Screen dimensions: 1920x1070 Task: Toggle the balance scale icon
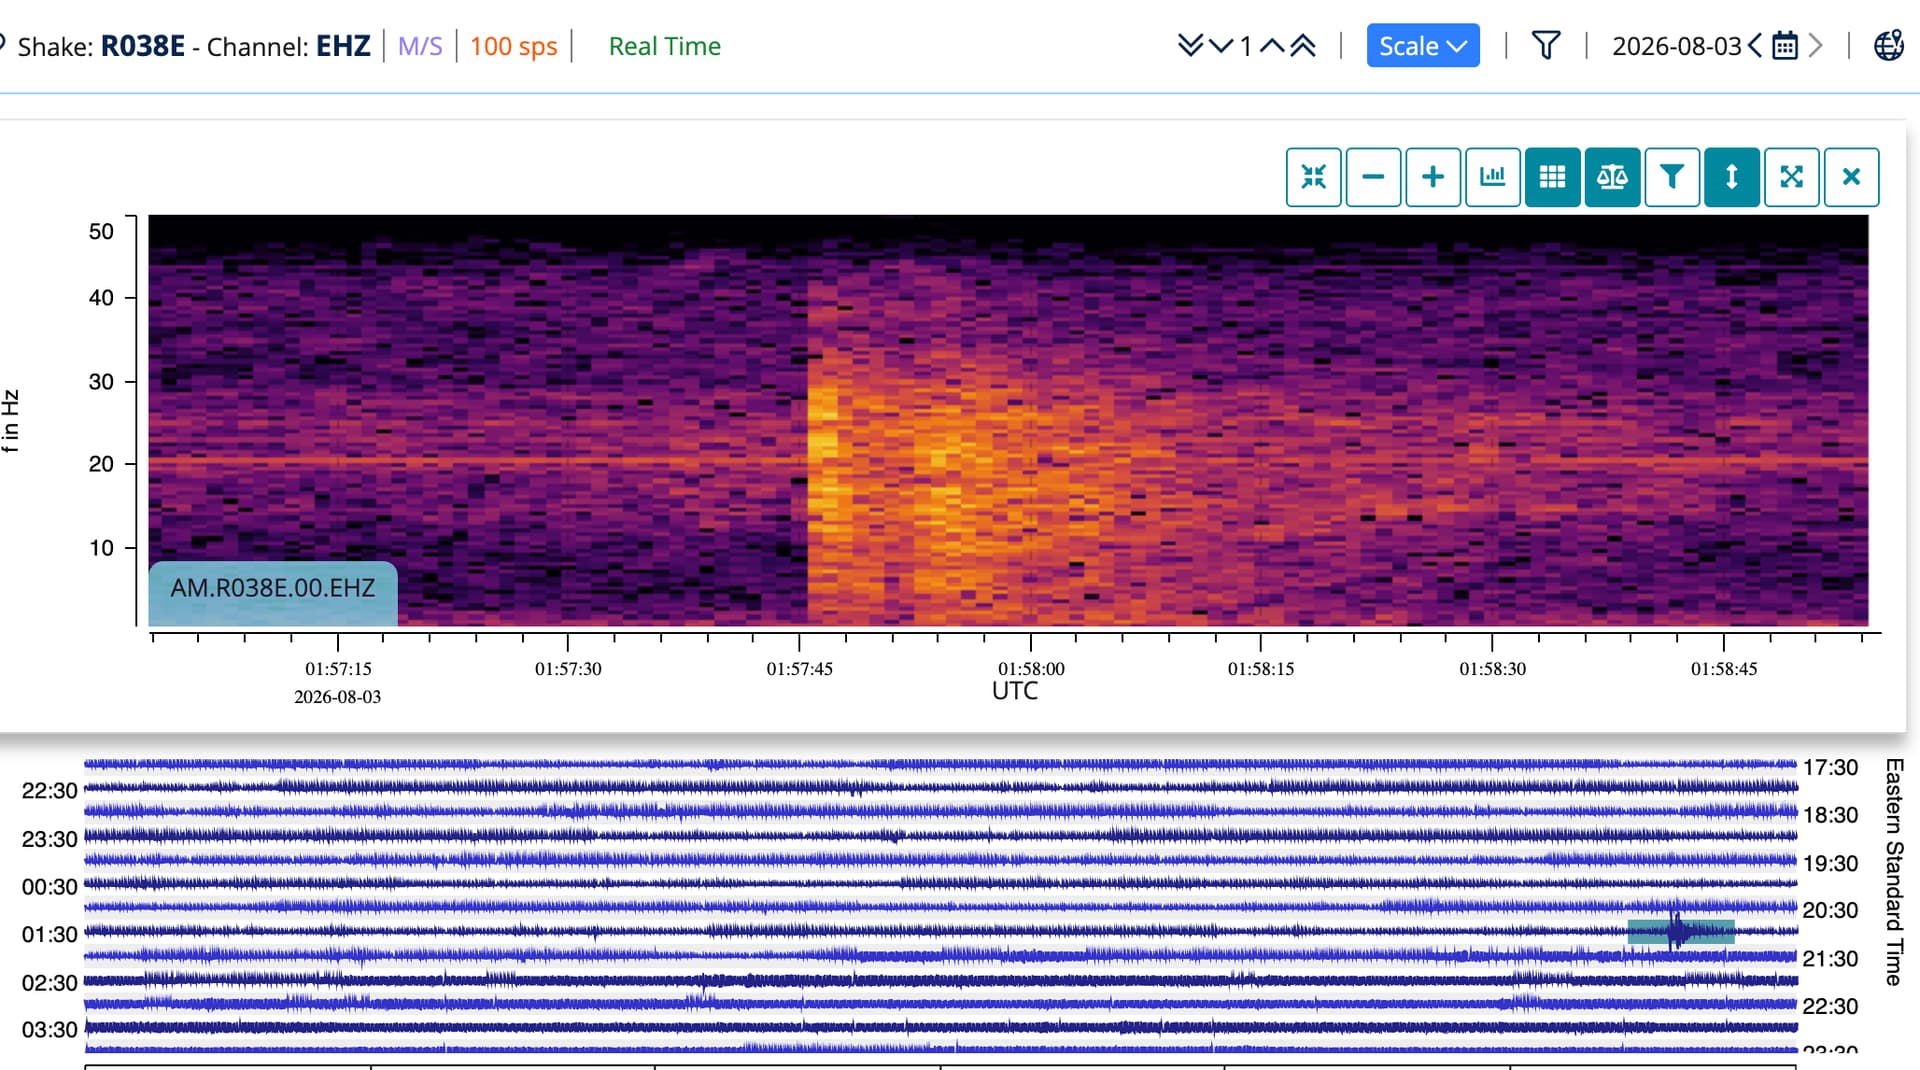coord(1612,177)
